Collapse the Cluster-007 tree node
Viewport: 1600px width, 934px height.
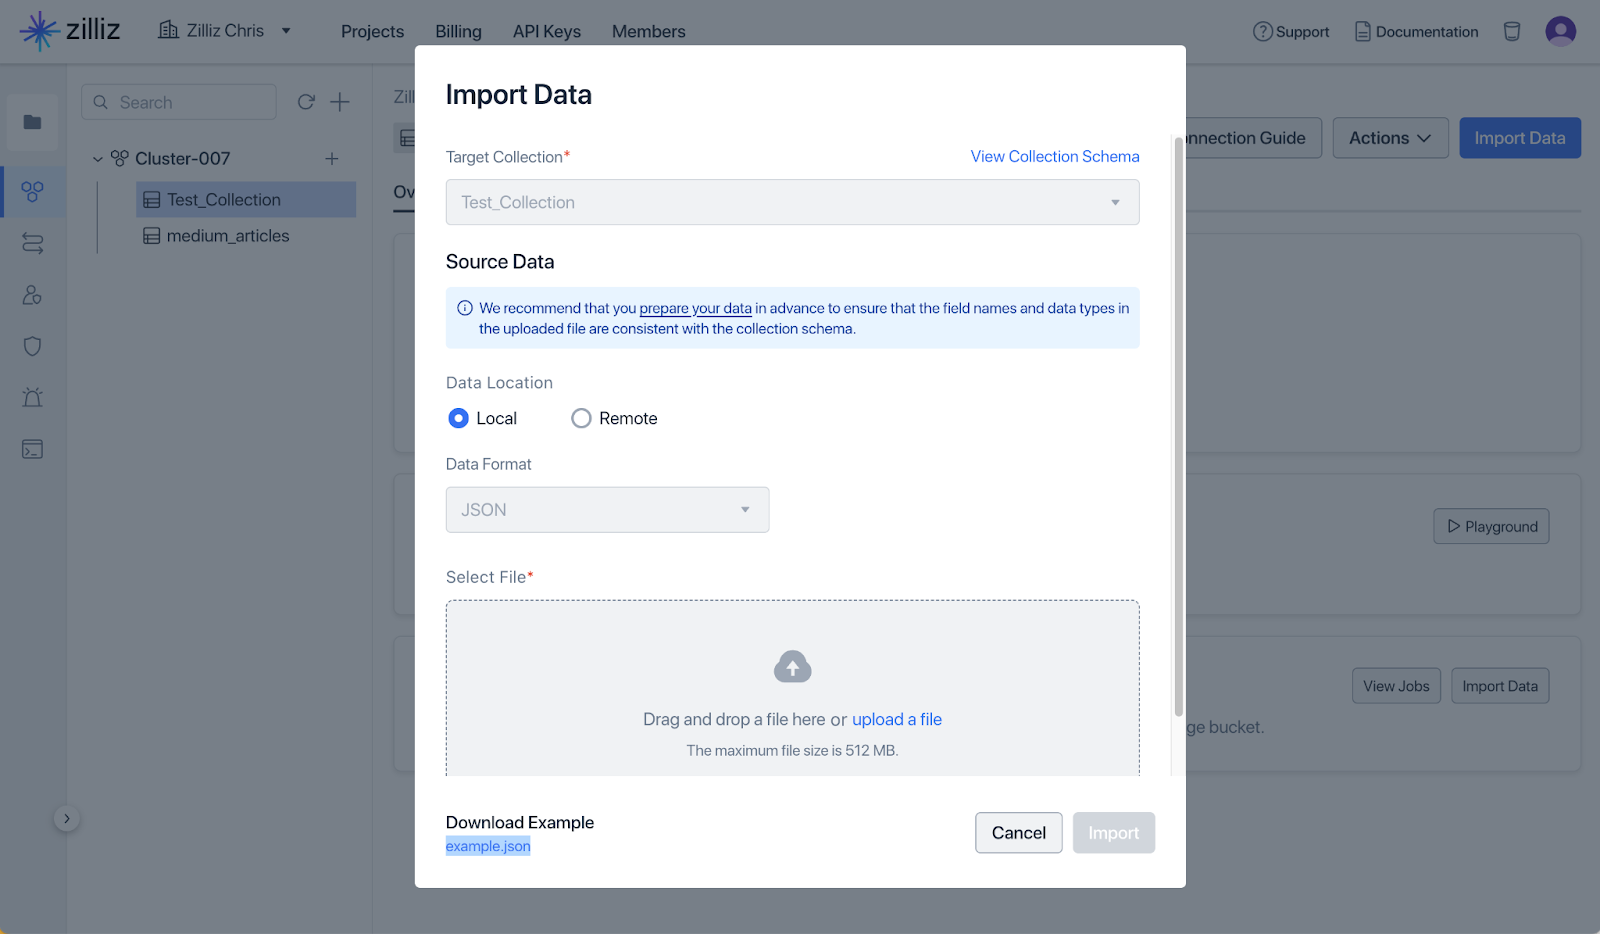[x=98, y=159]
